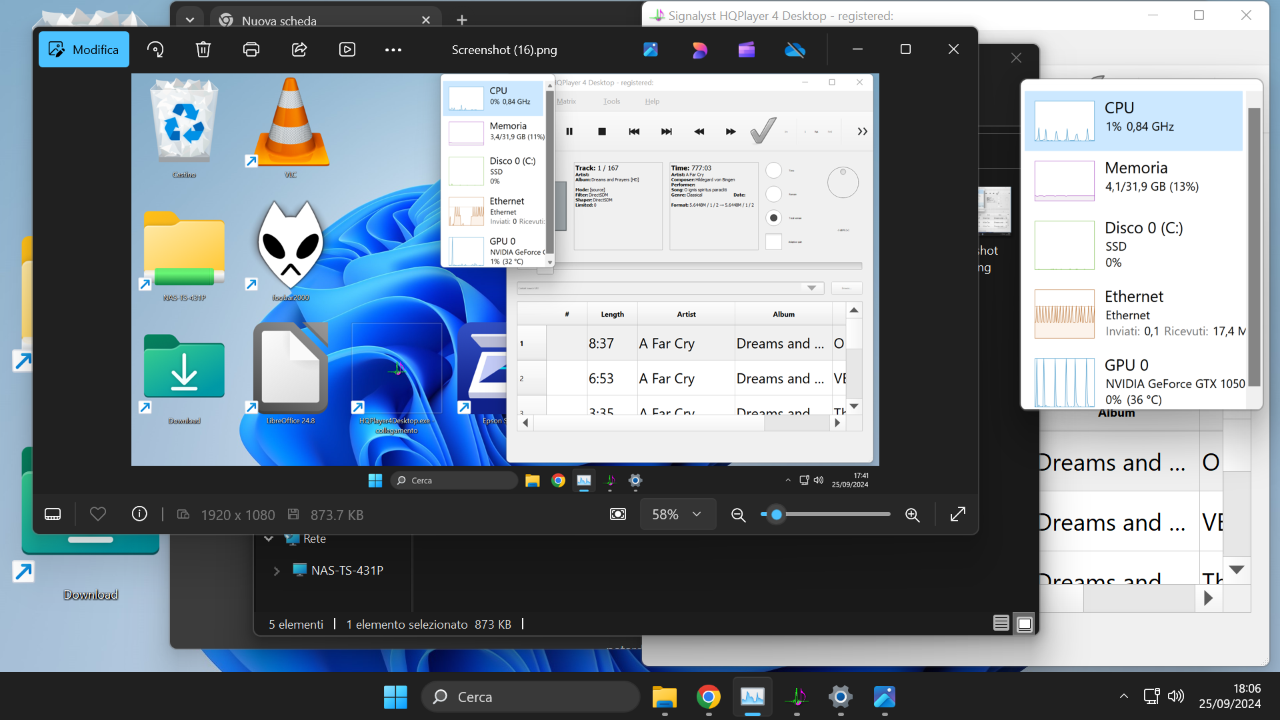Click HQPlayer playlist scroll-down arrow
This screenshot has width=1280, height=720.
pos(1236,570)
